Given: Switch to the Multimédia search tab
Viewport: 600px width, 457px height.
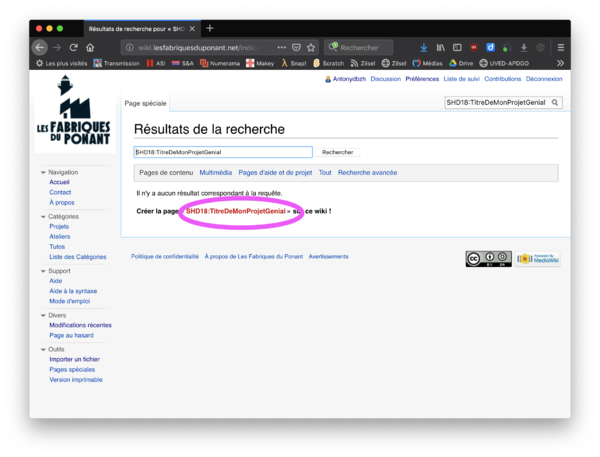Looking at the screenshot, I should 215,172.
